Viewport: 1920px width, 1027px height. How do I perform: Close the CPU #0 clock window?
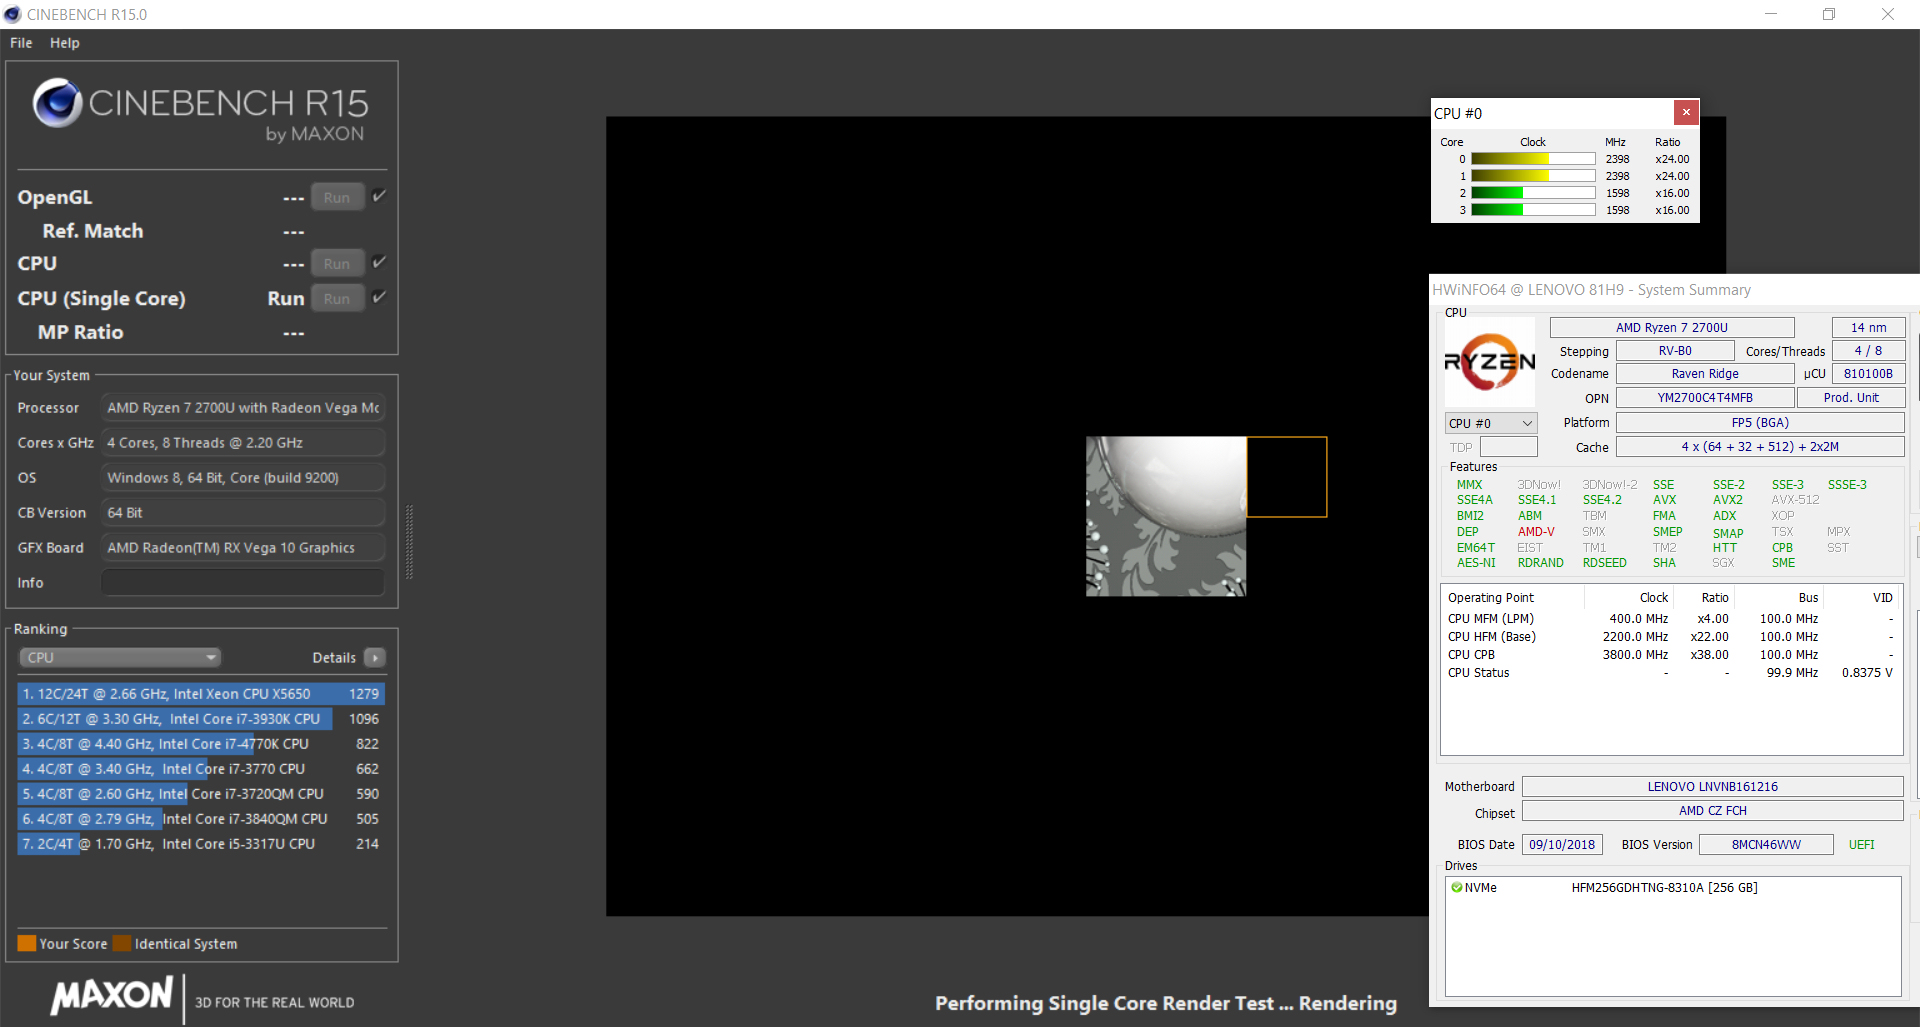pos(1686,112)
